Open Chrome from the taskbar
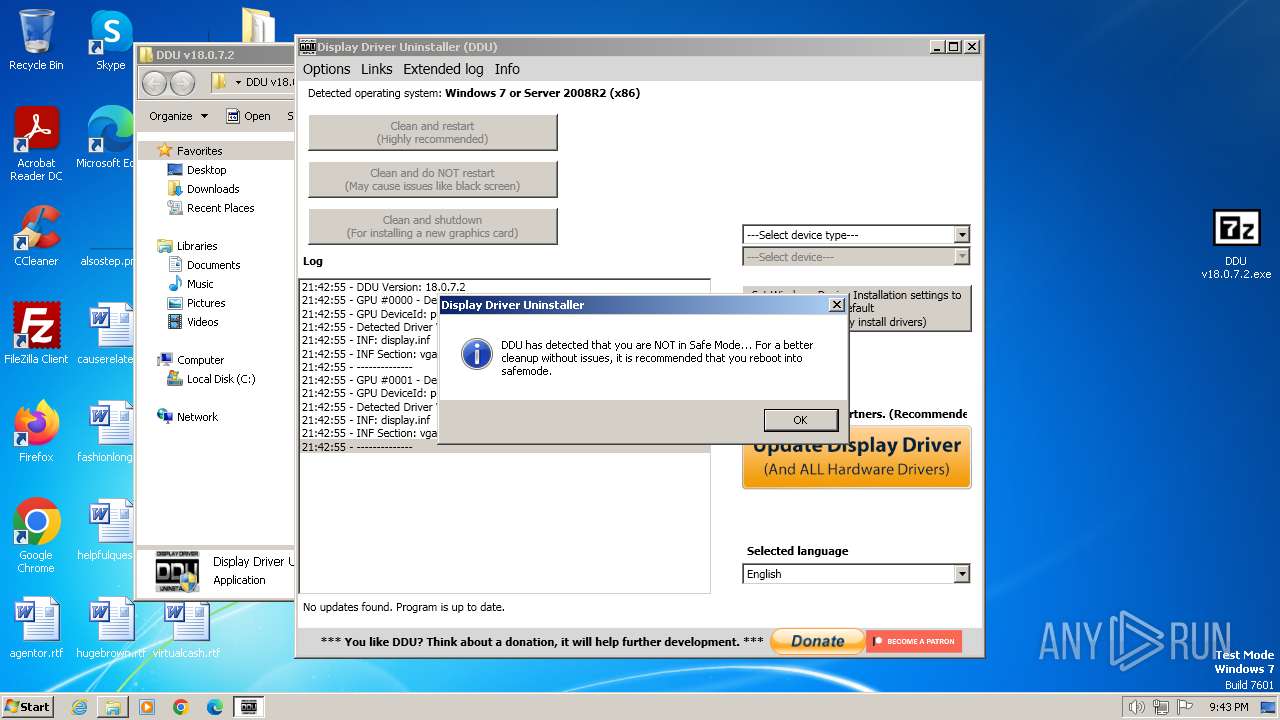The image size is (1280, 720). [x=181, y=707]
